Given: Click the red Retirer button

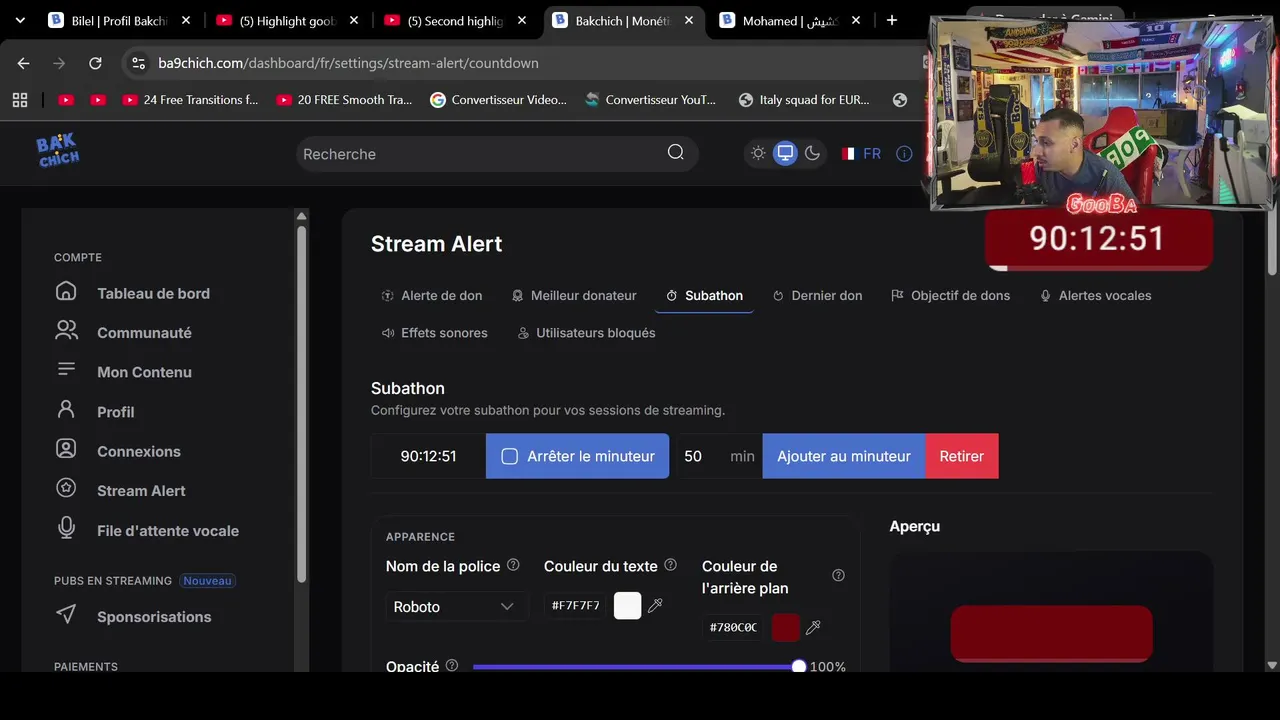Looking at the screenshot, I should pyautogui.click(x=962, y=456).
